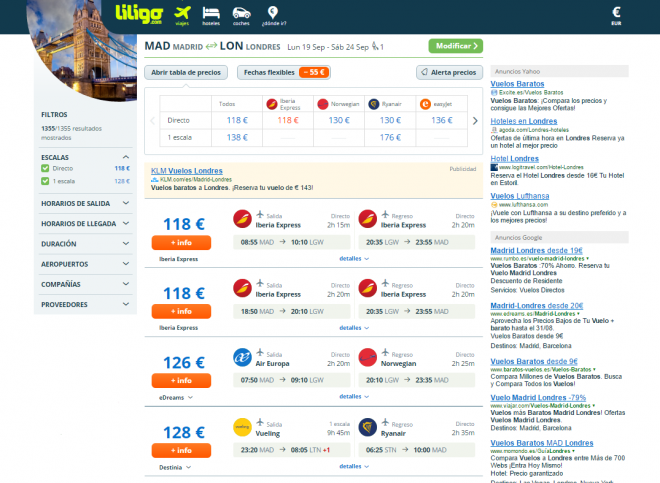
Task: Open the Vuelos Baratos Yahoo ad link
Action: click(517, 84)
